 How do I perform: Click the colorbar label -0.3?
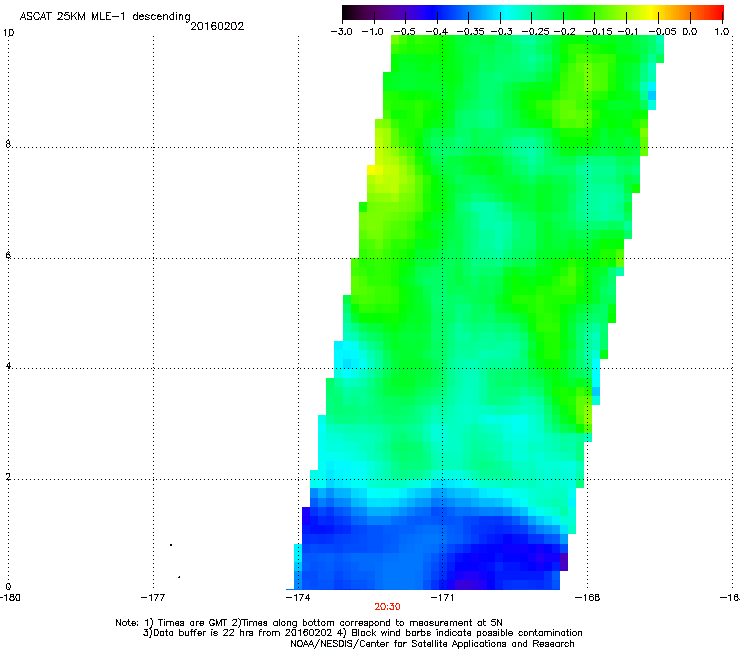pos(502,32)
